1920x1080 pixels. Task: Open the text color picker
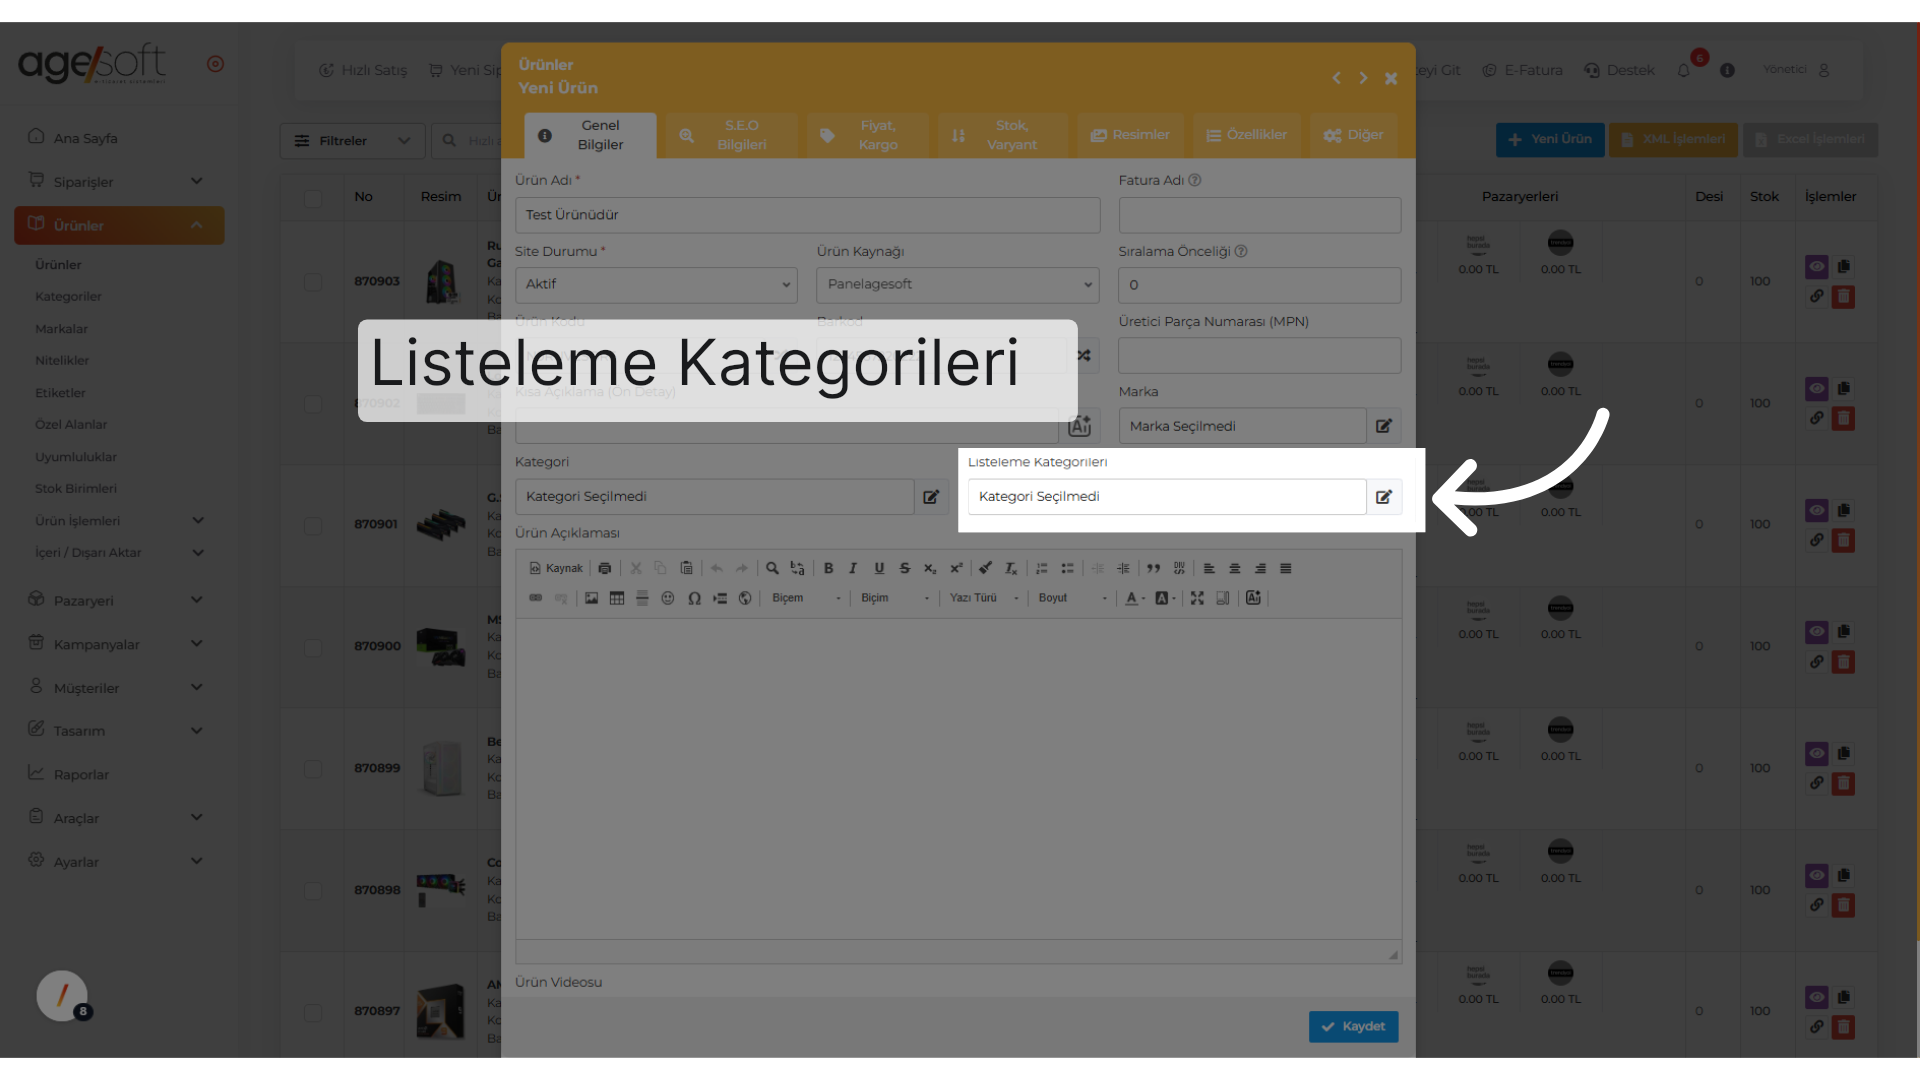[1135, 598]
